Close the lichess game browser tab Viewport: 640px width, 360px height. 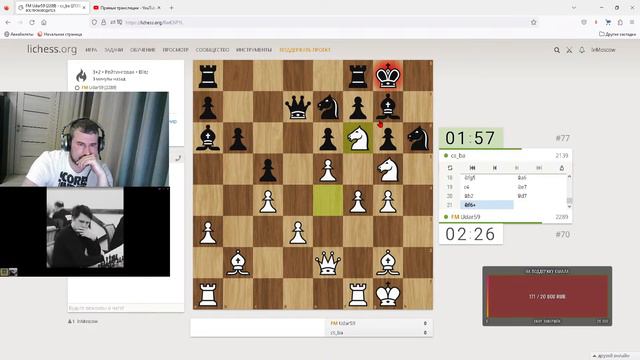tap(84, 7)
